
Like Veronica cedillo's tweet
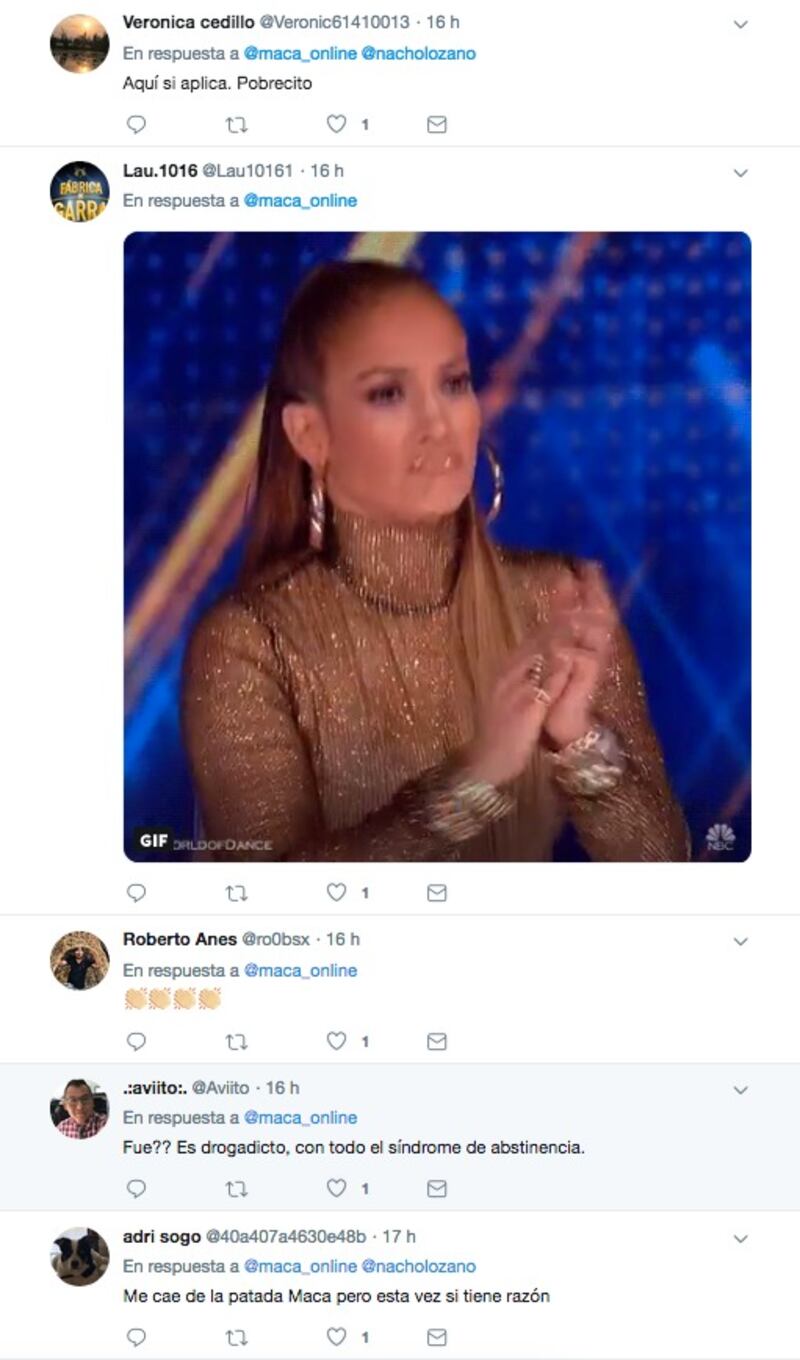[x=337, y=125]
